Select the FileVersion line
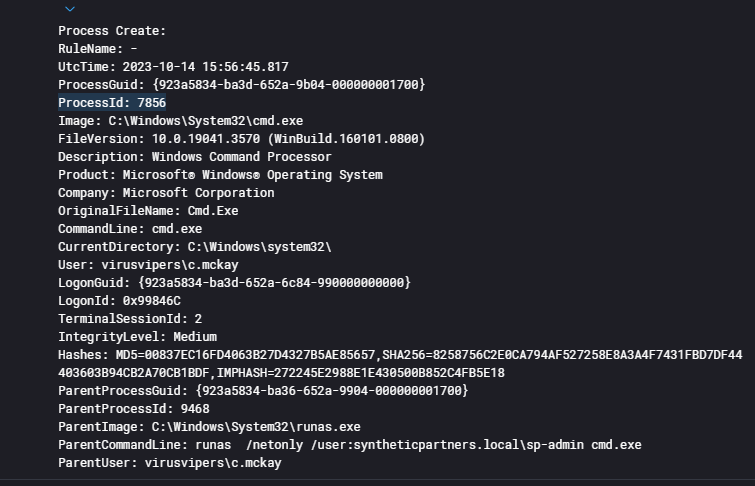 (x=241, y=139)
